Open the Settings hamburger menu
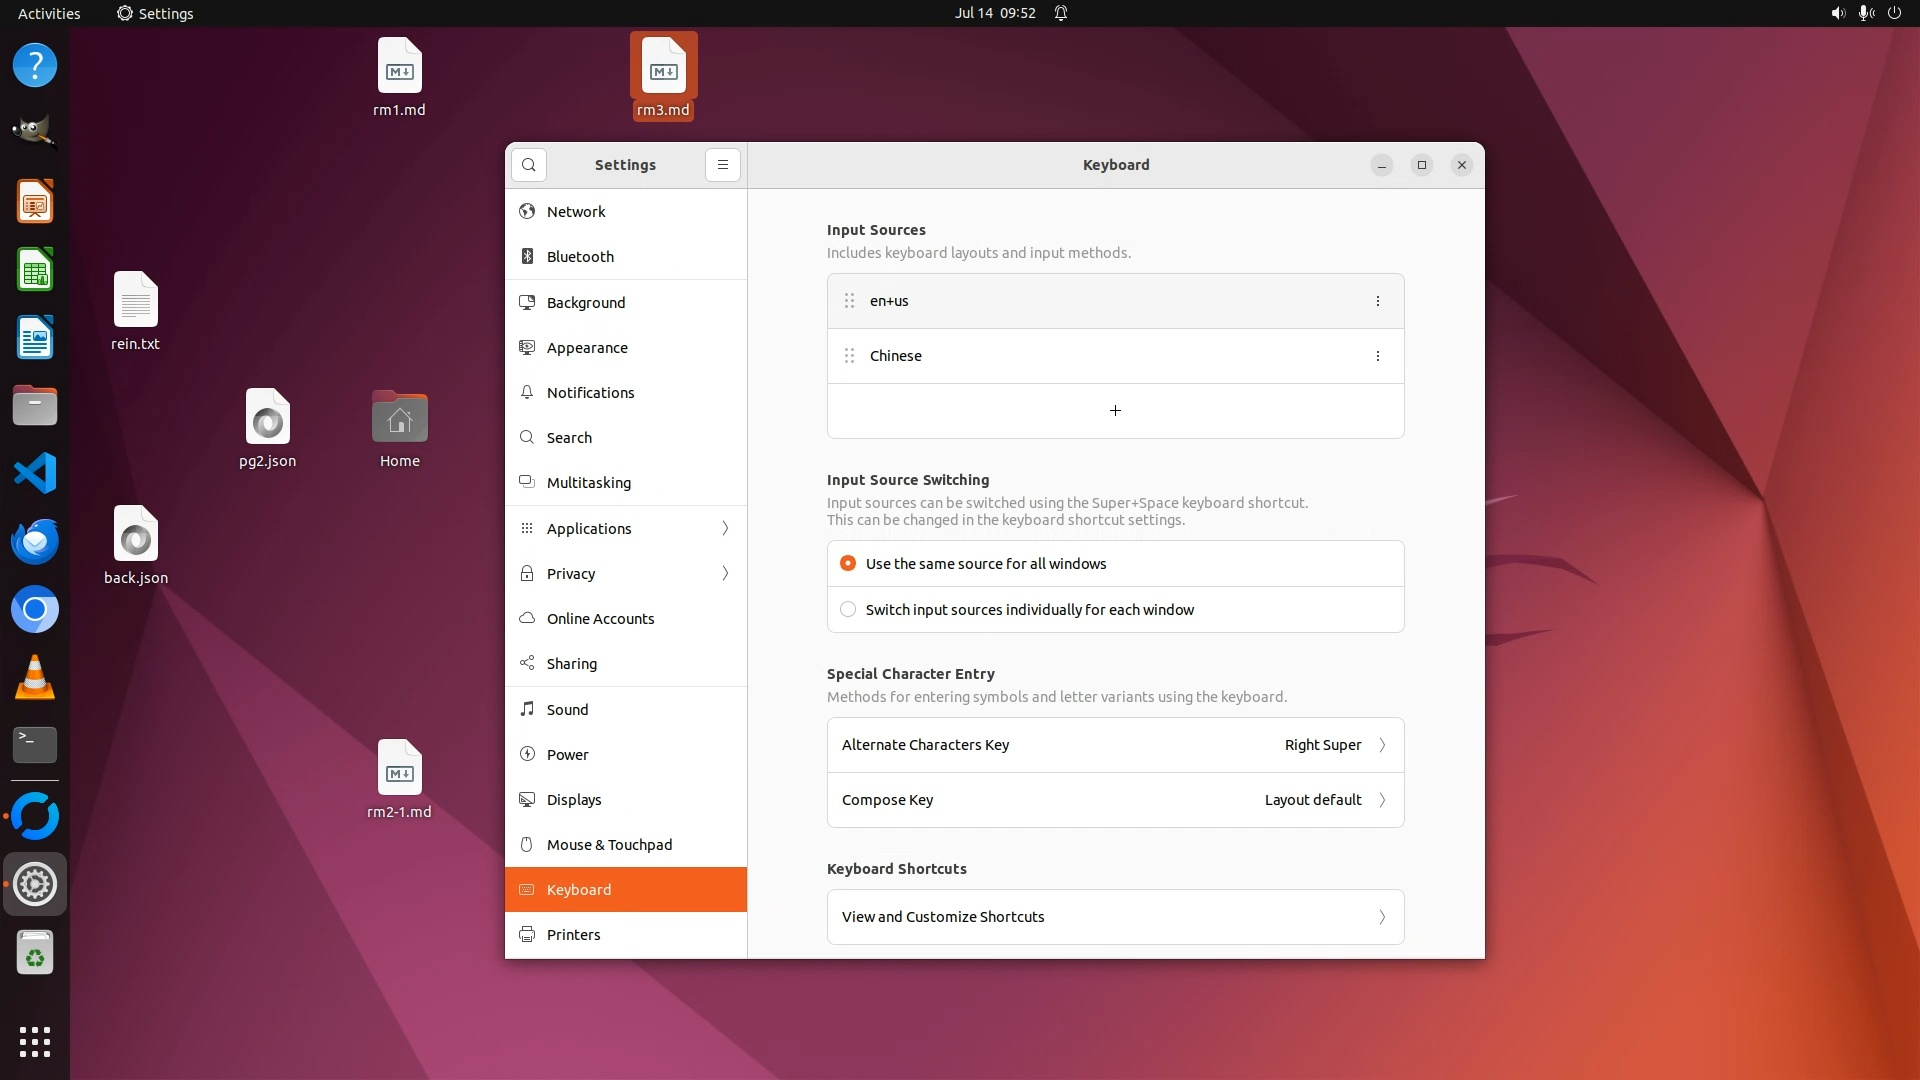Viewport: 1920px width, 1080px height. click(x=722, y=165)
